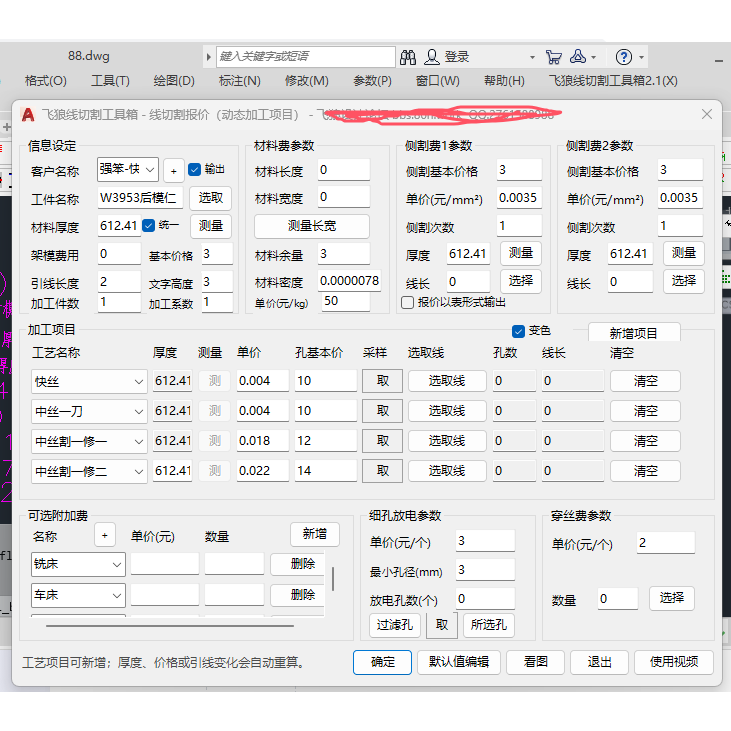Toggle the 输出 checkbox
The image size is (731, 731).
click(x=194, y=169)
